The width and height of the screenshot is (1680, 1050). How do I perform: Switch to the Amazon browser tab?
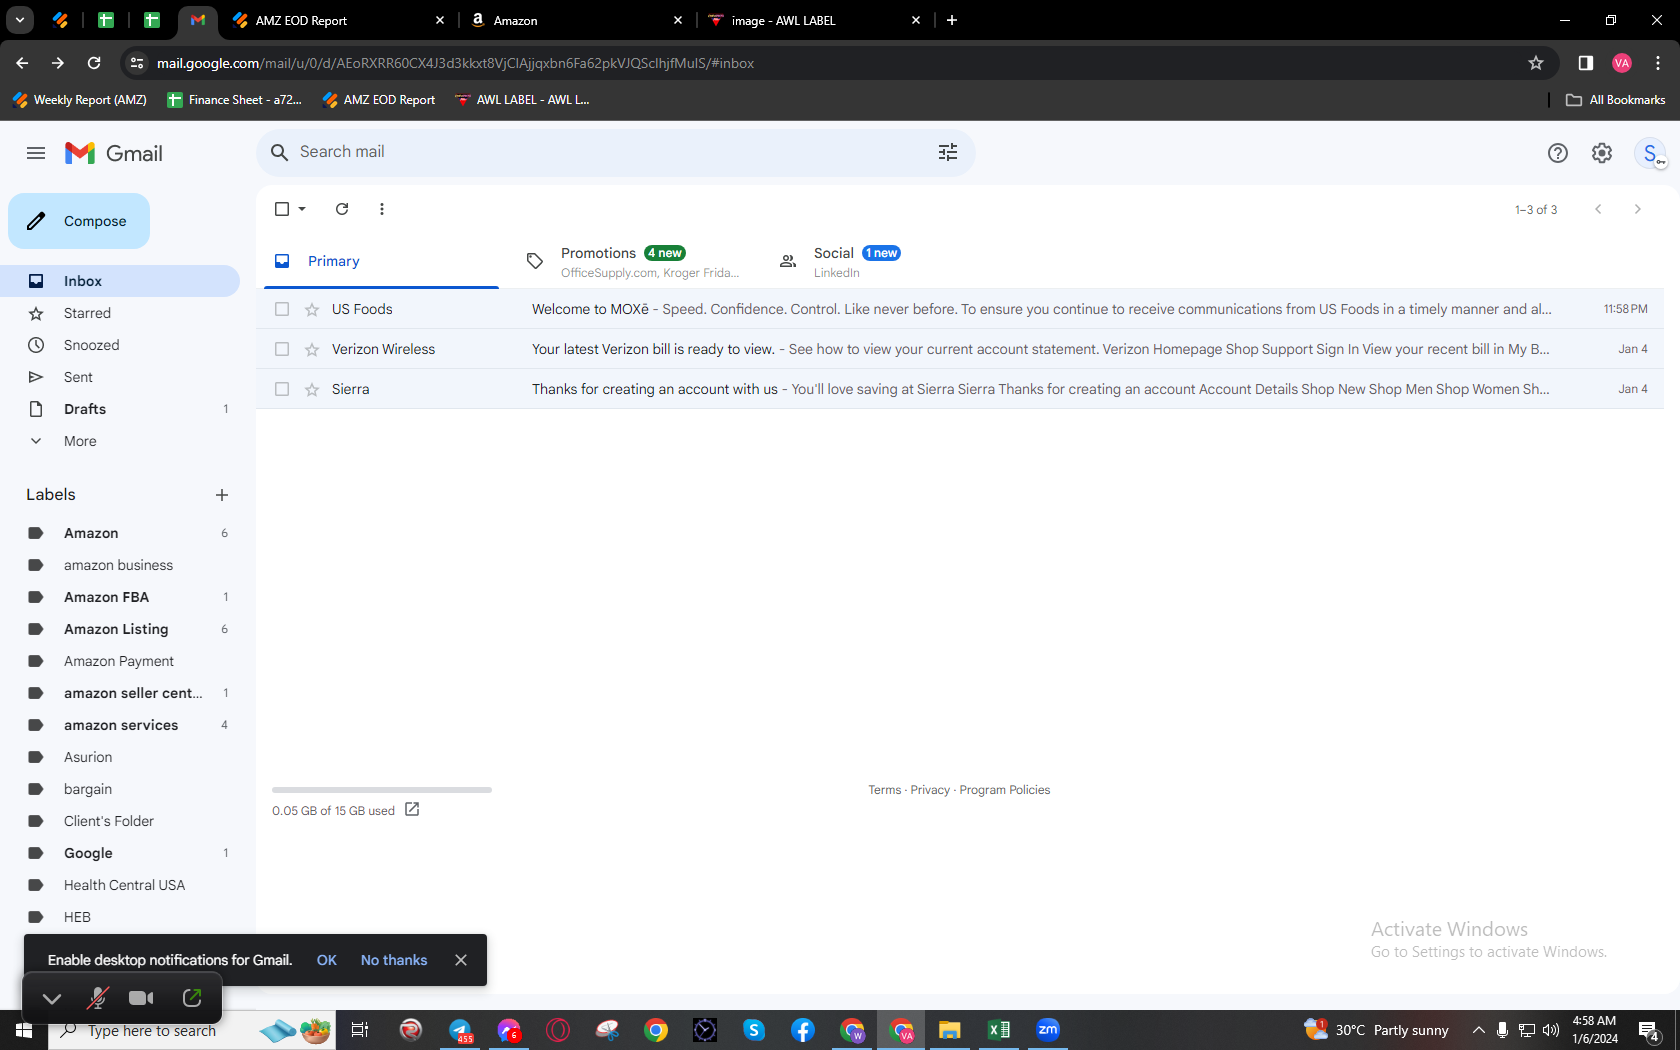coord(577,20)
